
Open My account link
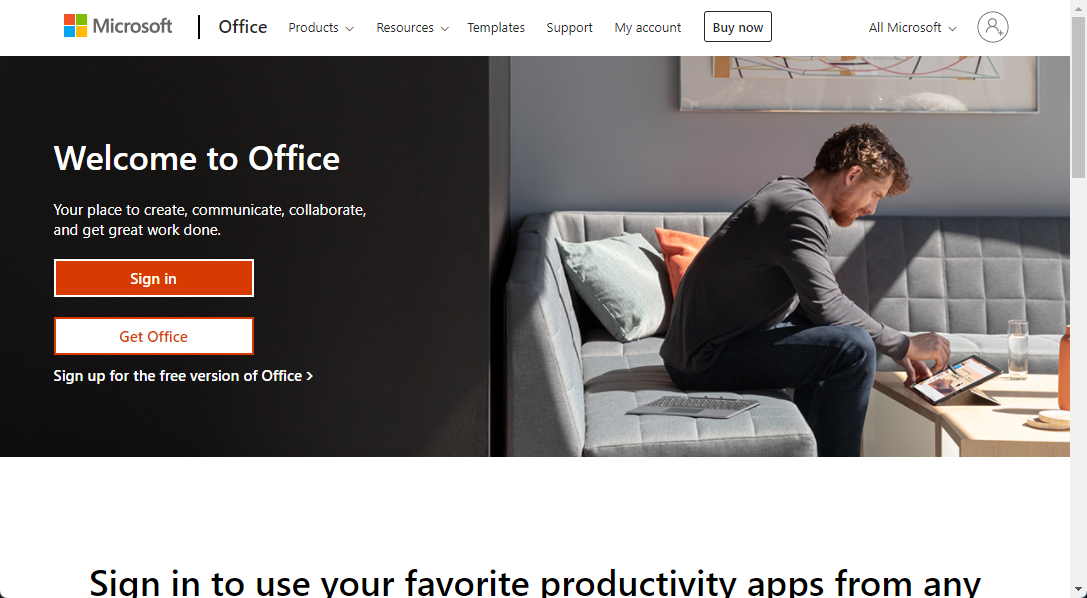(647, 28)
